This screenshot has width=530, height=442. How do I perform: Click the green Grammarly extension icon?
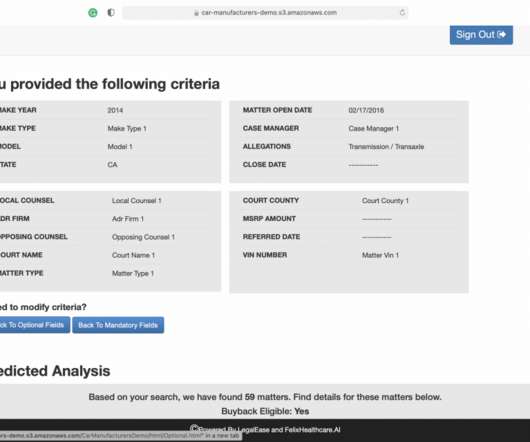click(x=93, y=13)
